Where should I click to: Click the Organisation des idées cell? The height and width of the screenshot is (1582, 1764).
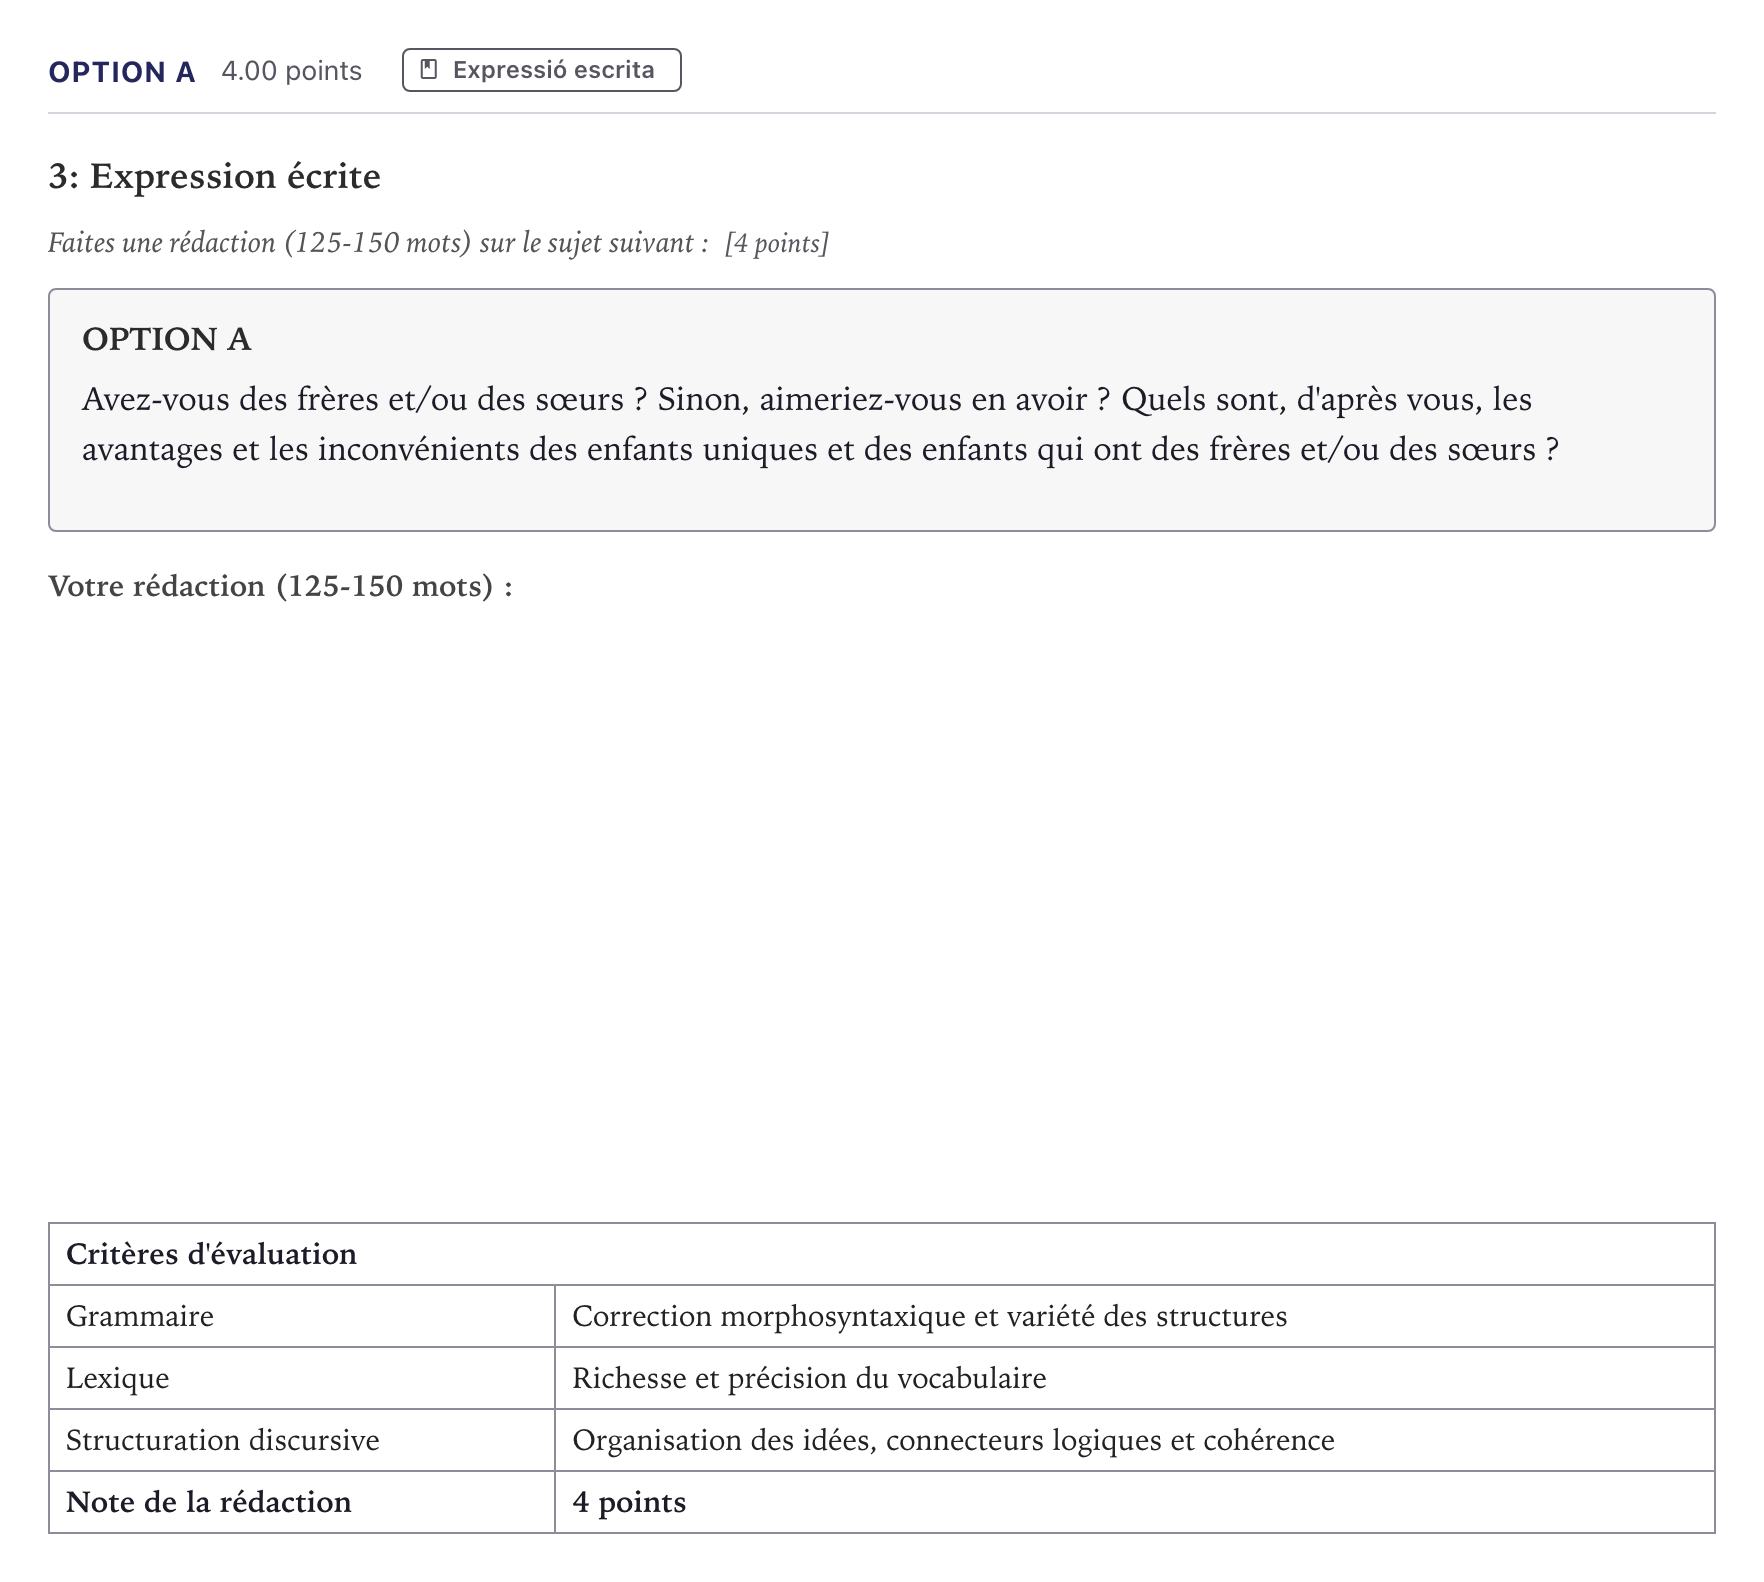click(1135, 1440)
